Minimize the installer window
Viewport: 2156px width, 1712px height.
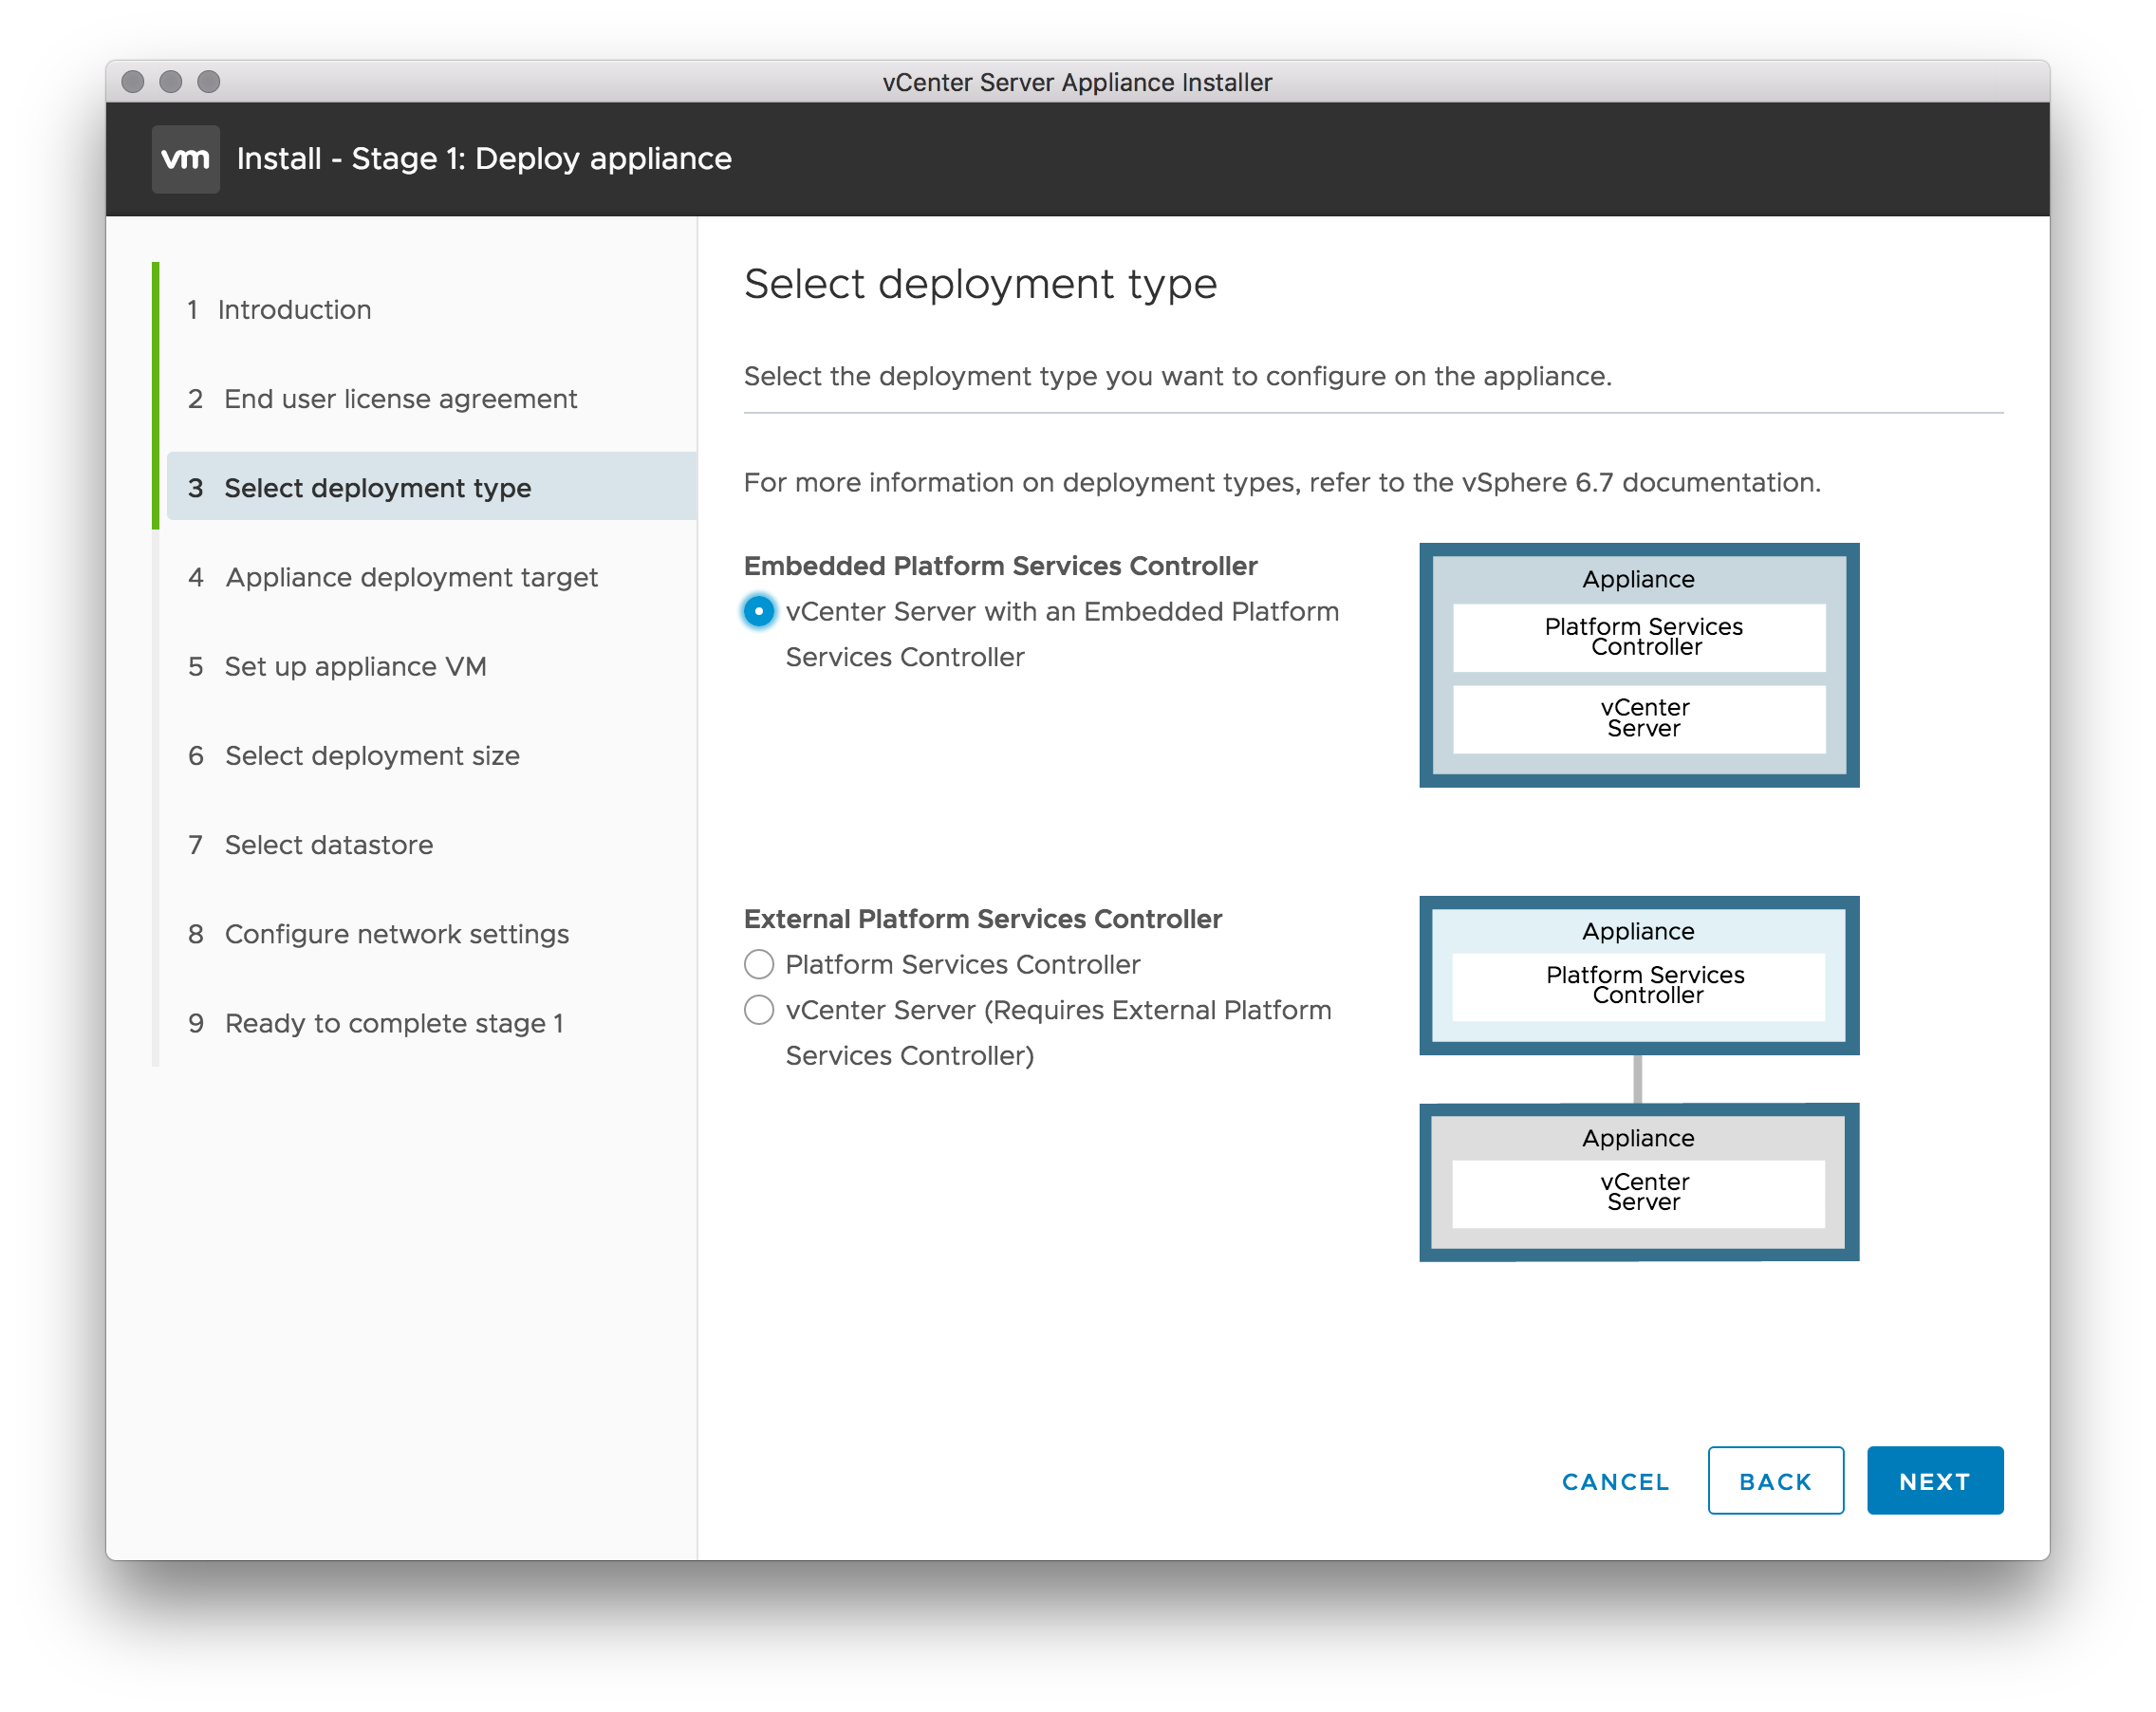170,81
